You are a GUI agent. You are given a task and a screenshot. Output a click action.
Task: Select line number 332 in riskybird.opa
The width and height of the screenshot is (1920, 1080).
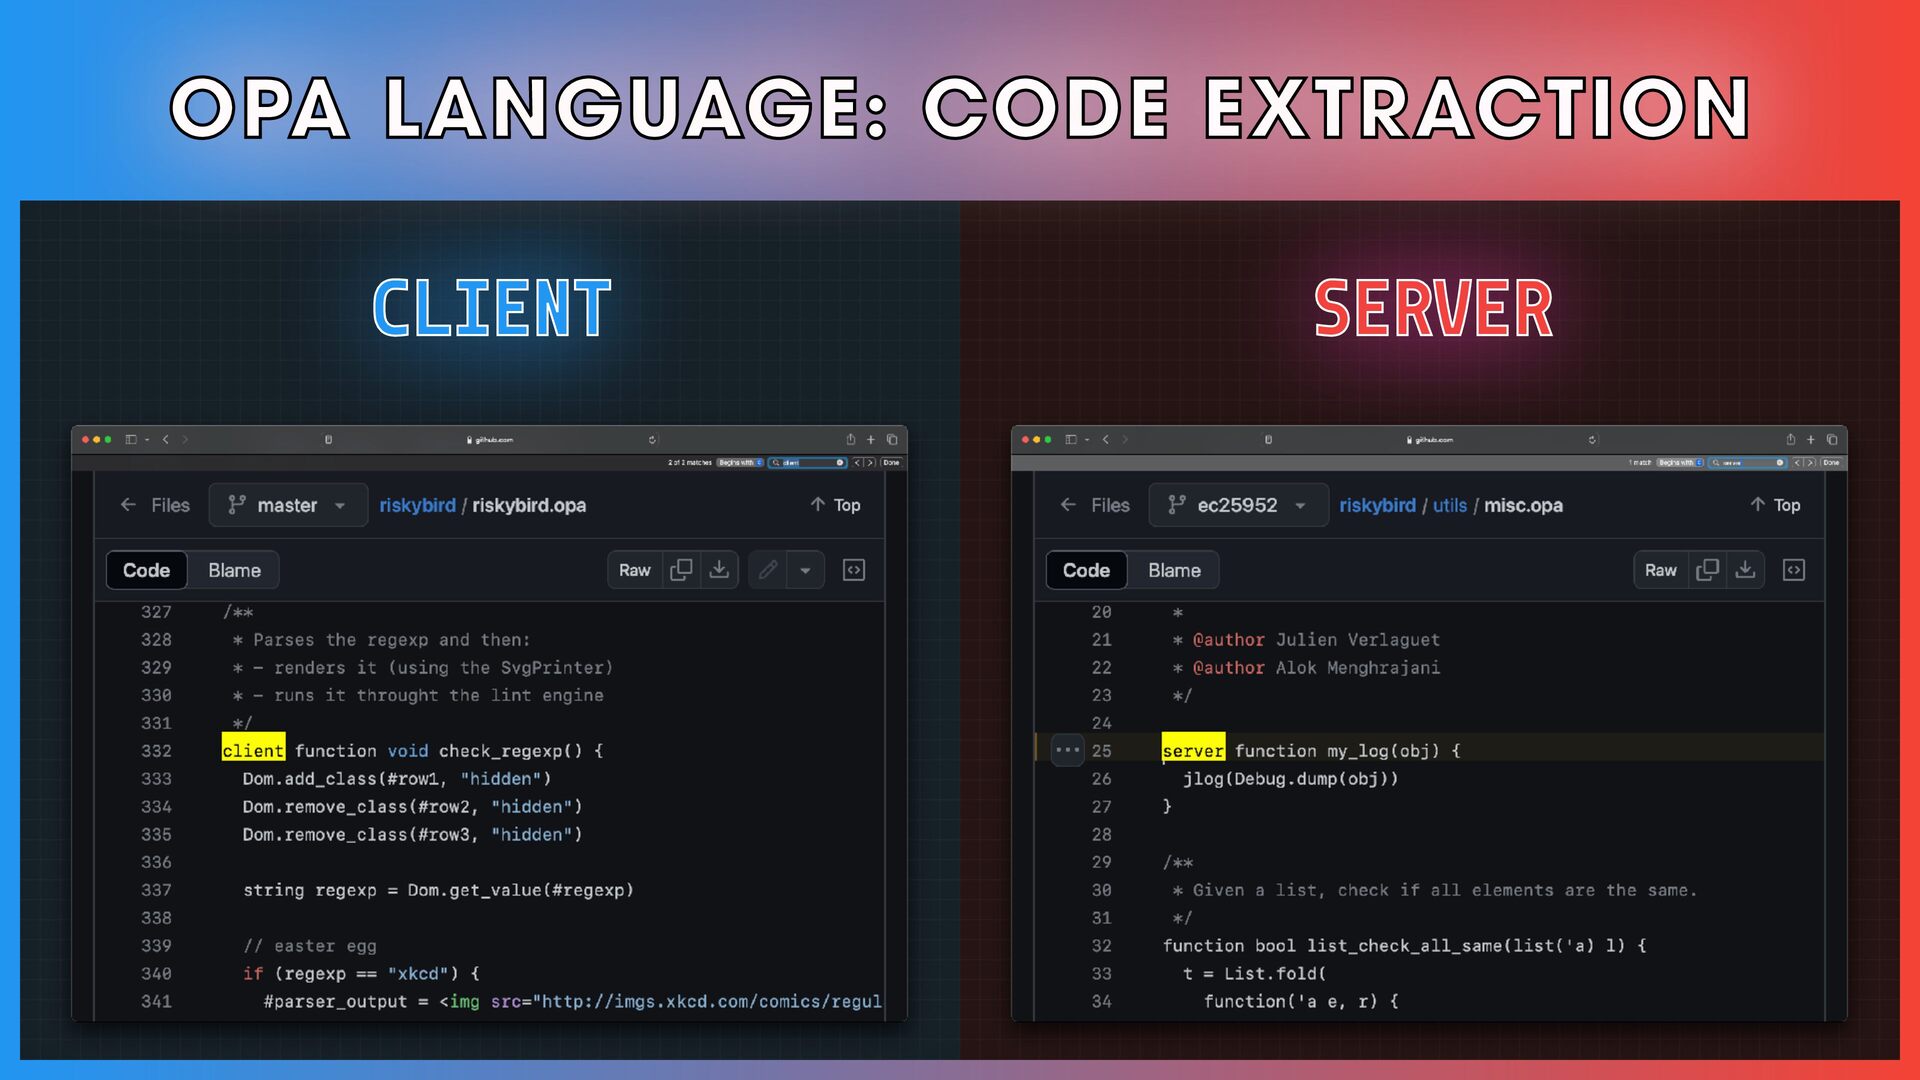[x=156, y=751]
